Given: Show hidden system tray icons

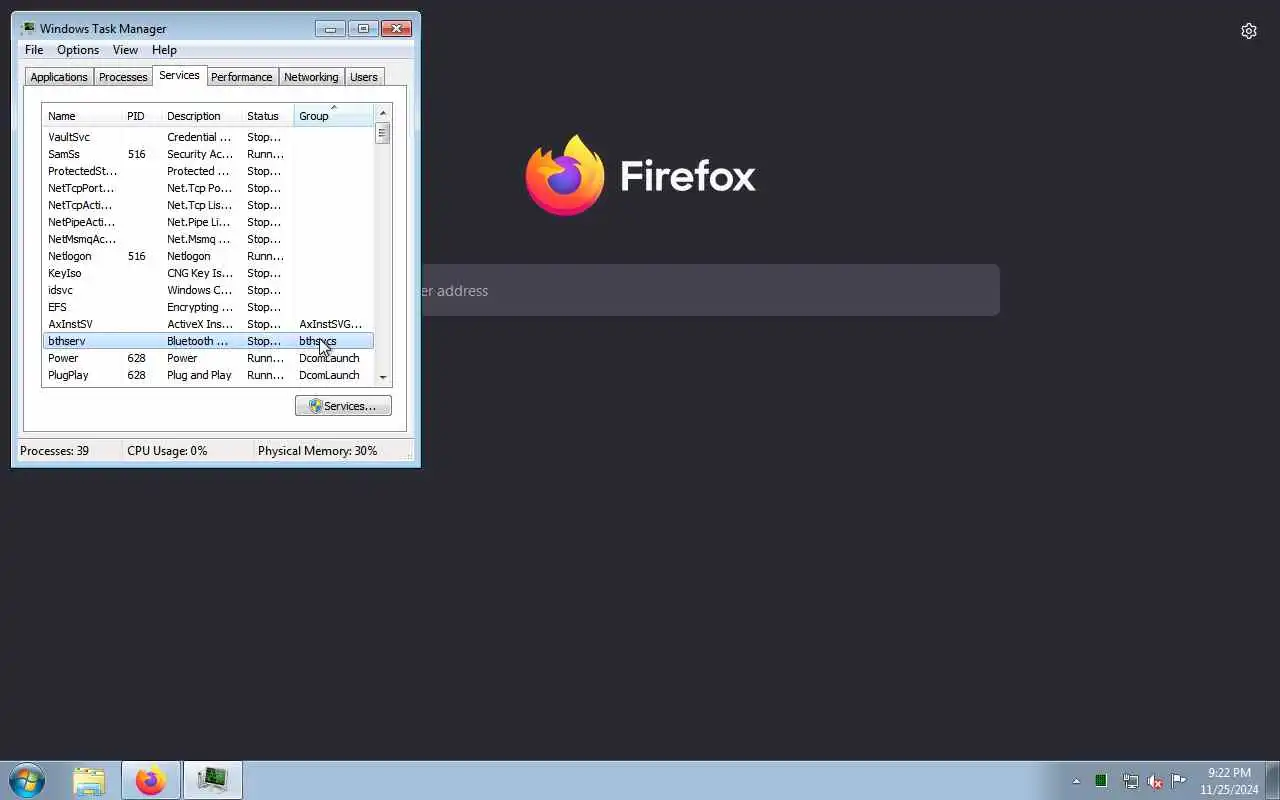Looking at the screenshot, I should pos(1076,781).
